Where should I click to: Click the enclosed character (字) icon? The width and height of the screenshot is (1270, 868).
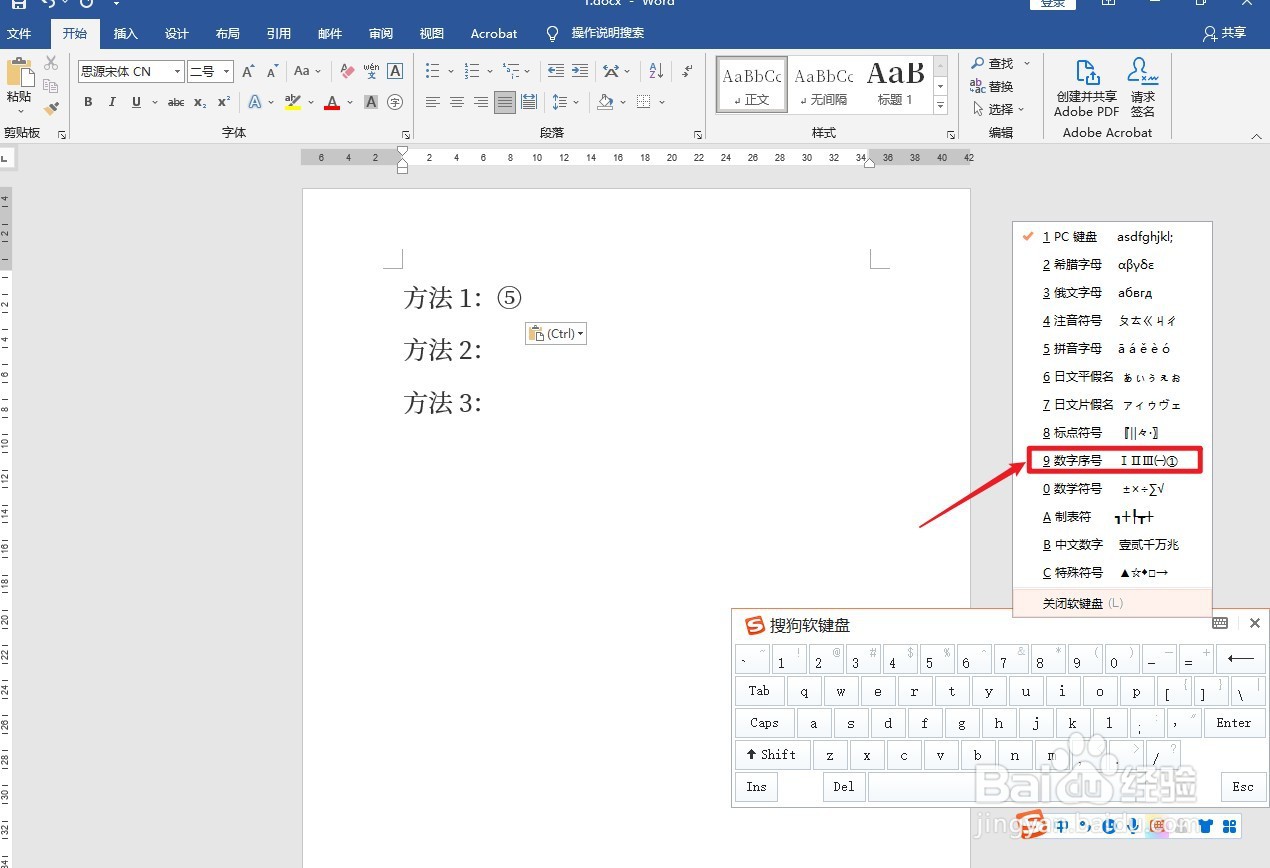point(395,102)
